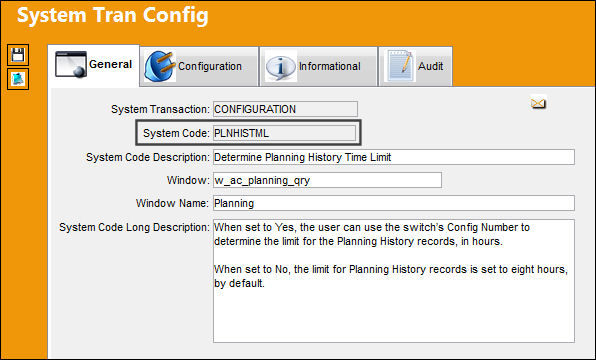
Task: Click the System Code Description label
Action: 148,157
